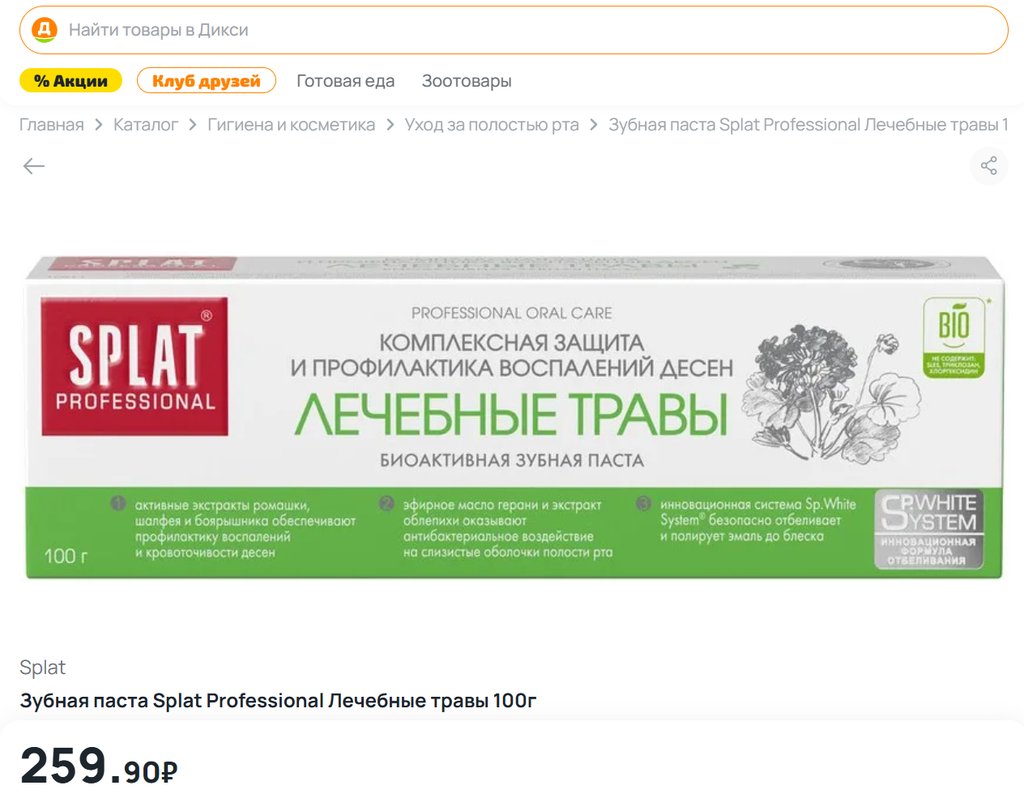Go to 'Зоотовары' category
The image size is (1024, 794).
pyautogui.click(x=466, y=81)
